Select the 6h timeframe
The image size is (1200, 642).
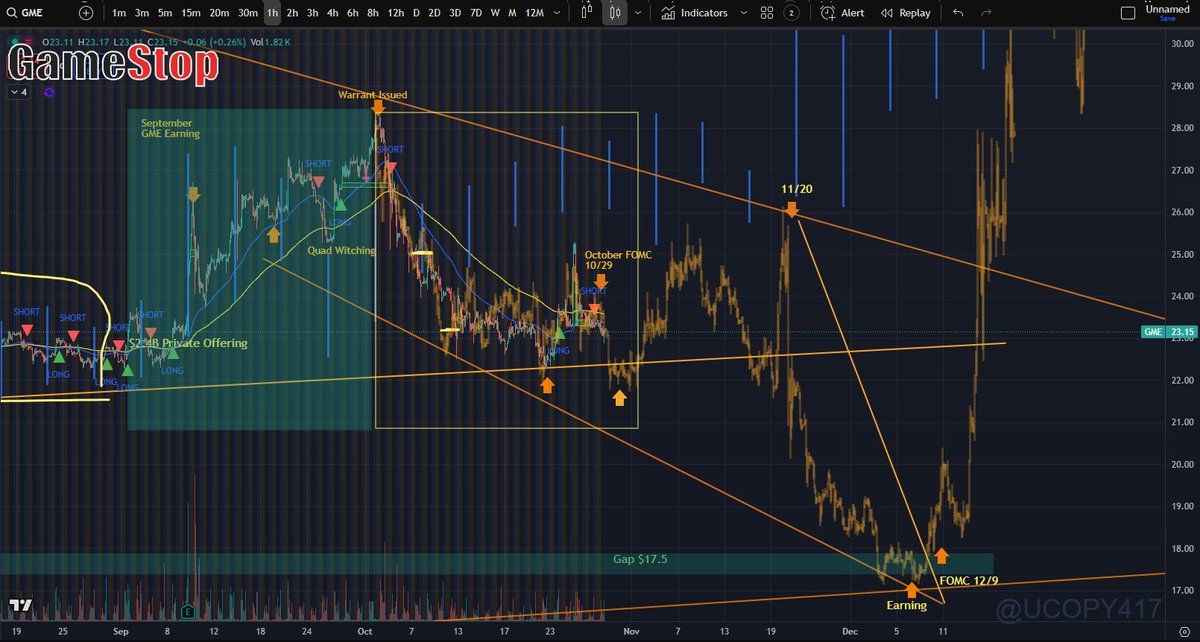(x=353, y=13)
